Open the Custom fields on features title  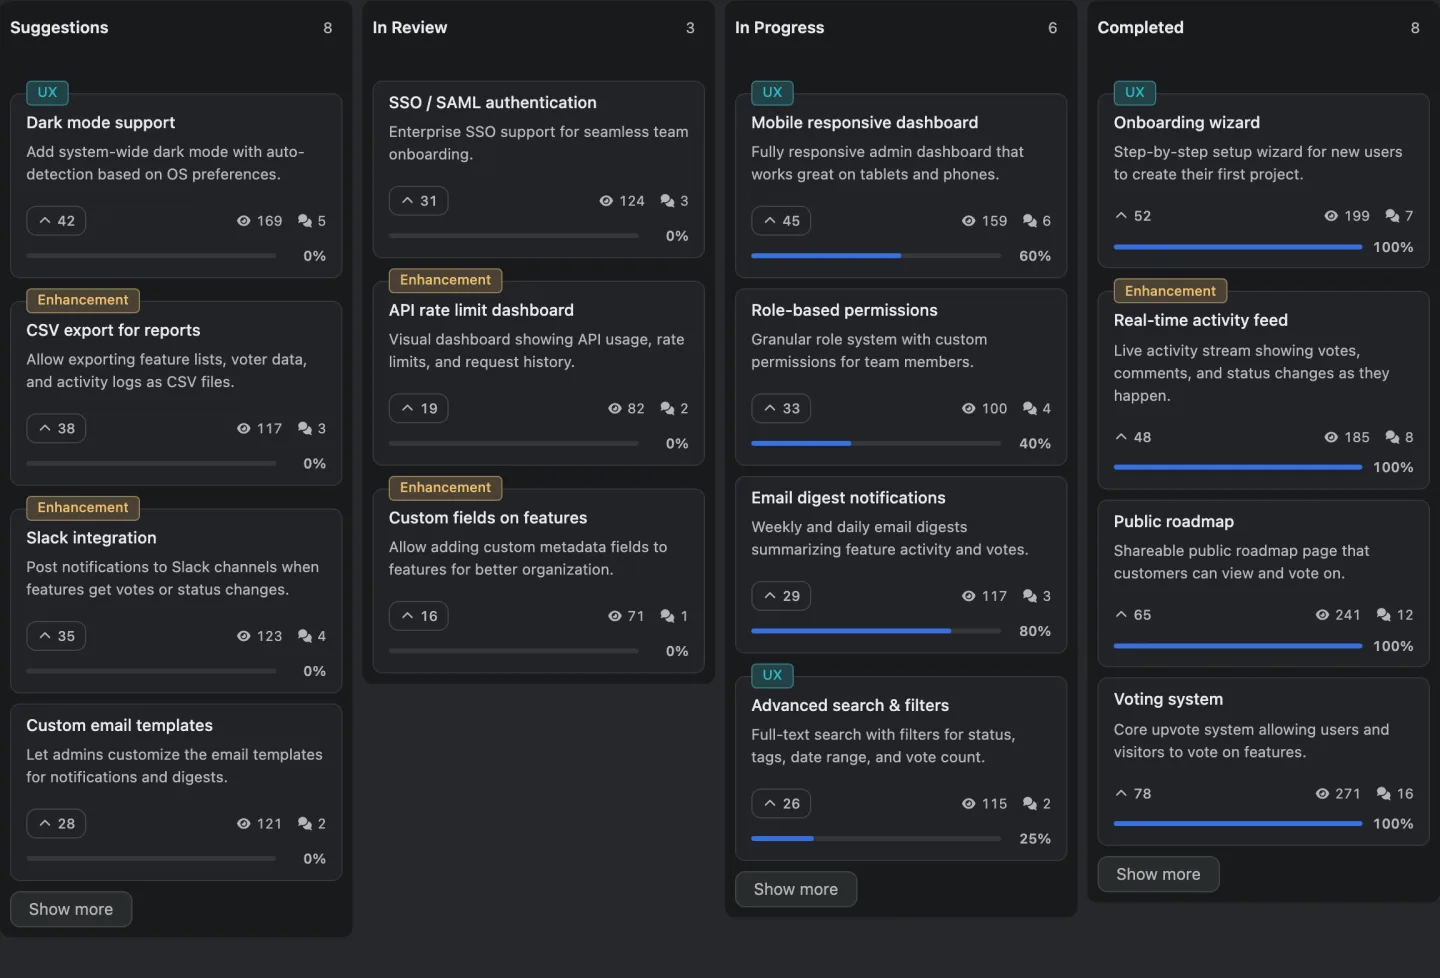488,518
